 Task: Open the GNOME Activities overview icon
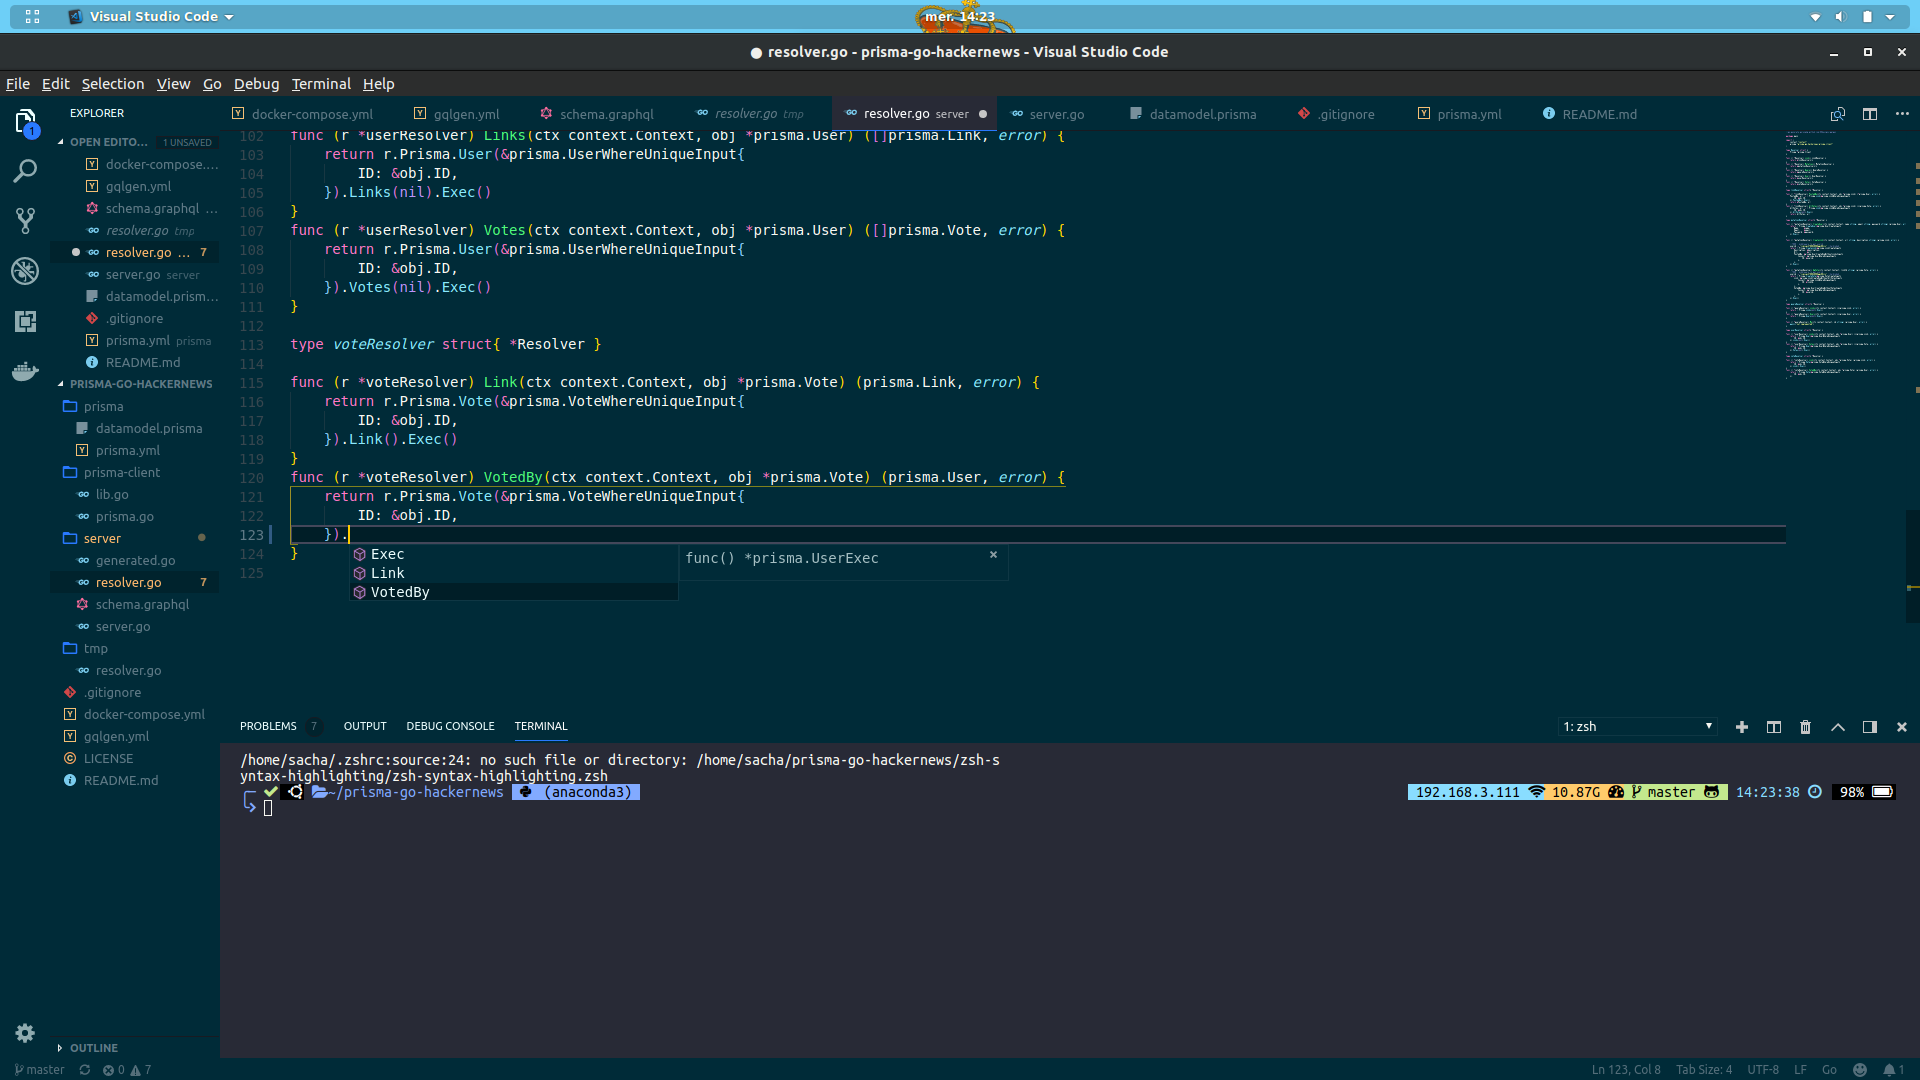coord(32,17)
